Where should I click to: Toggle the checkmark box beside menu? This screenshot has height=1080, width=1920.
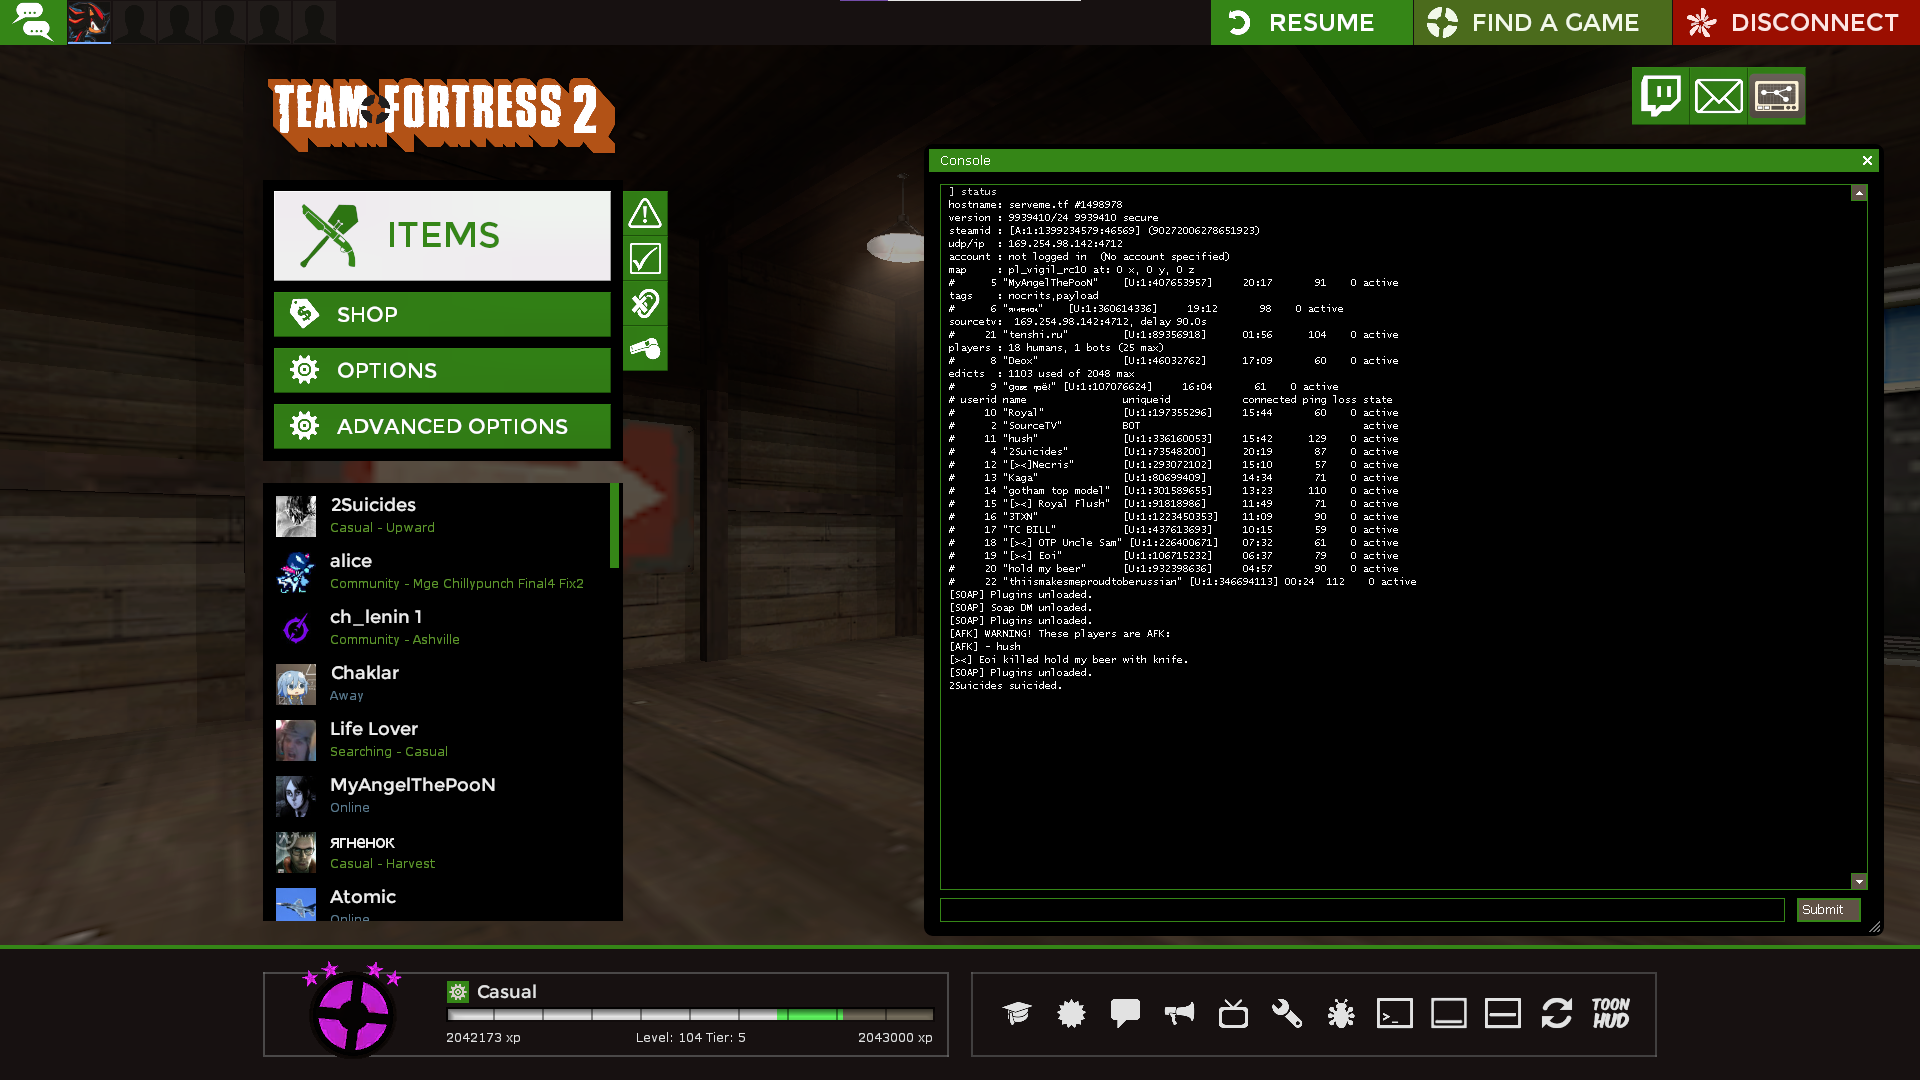pos(645,259)
